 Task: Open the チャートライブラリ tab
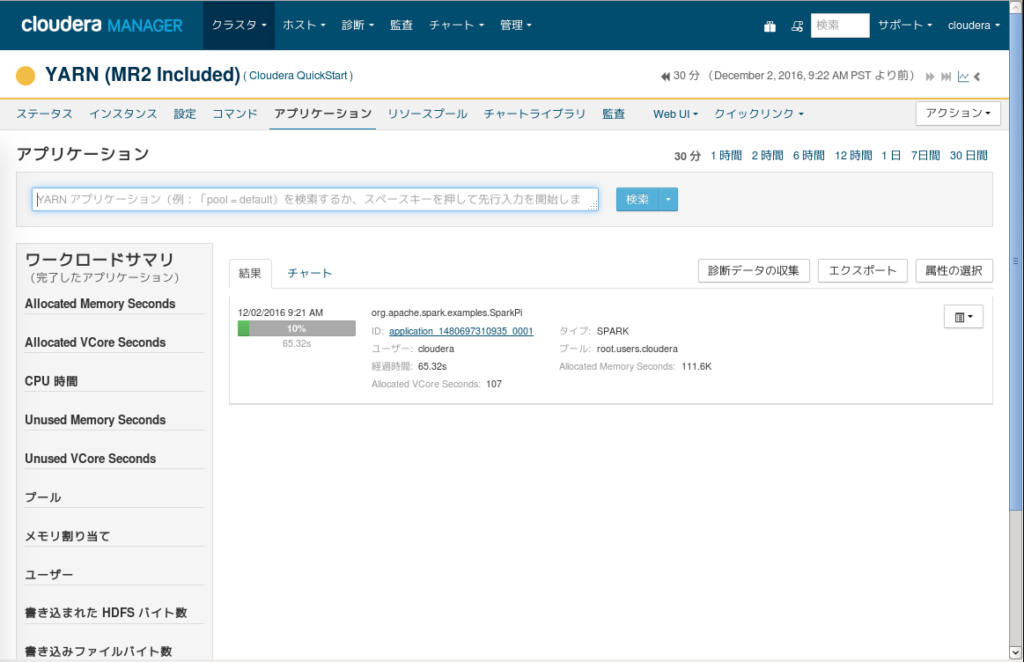(x=534, y=114)
